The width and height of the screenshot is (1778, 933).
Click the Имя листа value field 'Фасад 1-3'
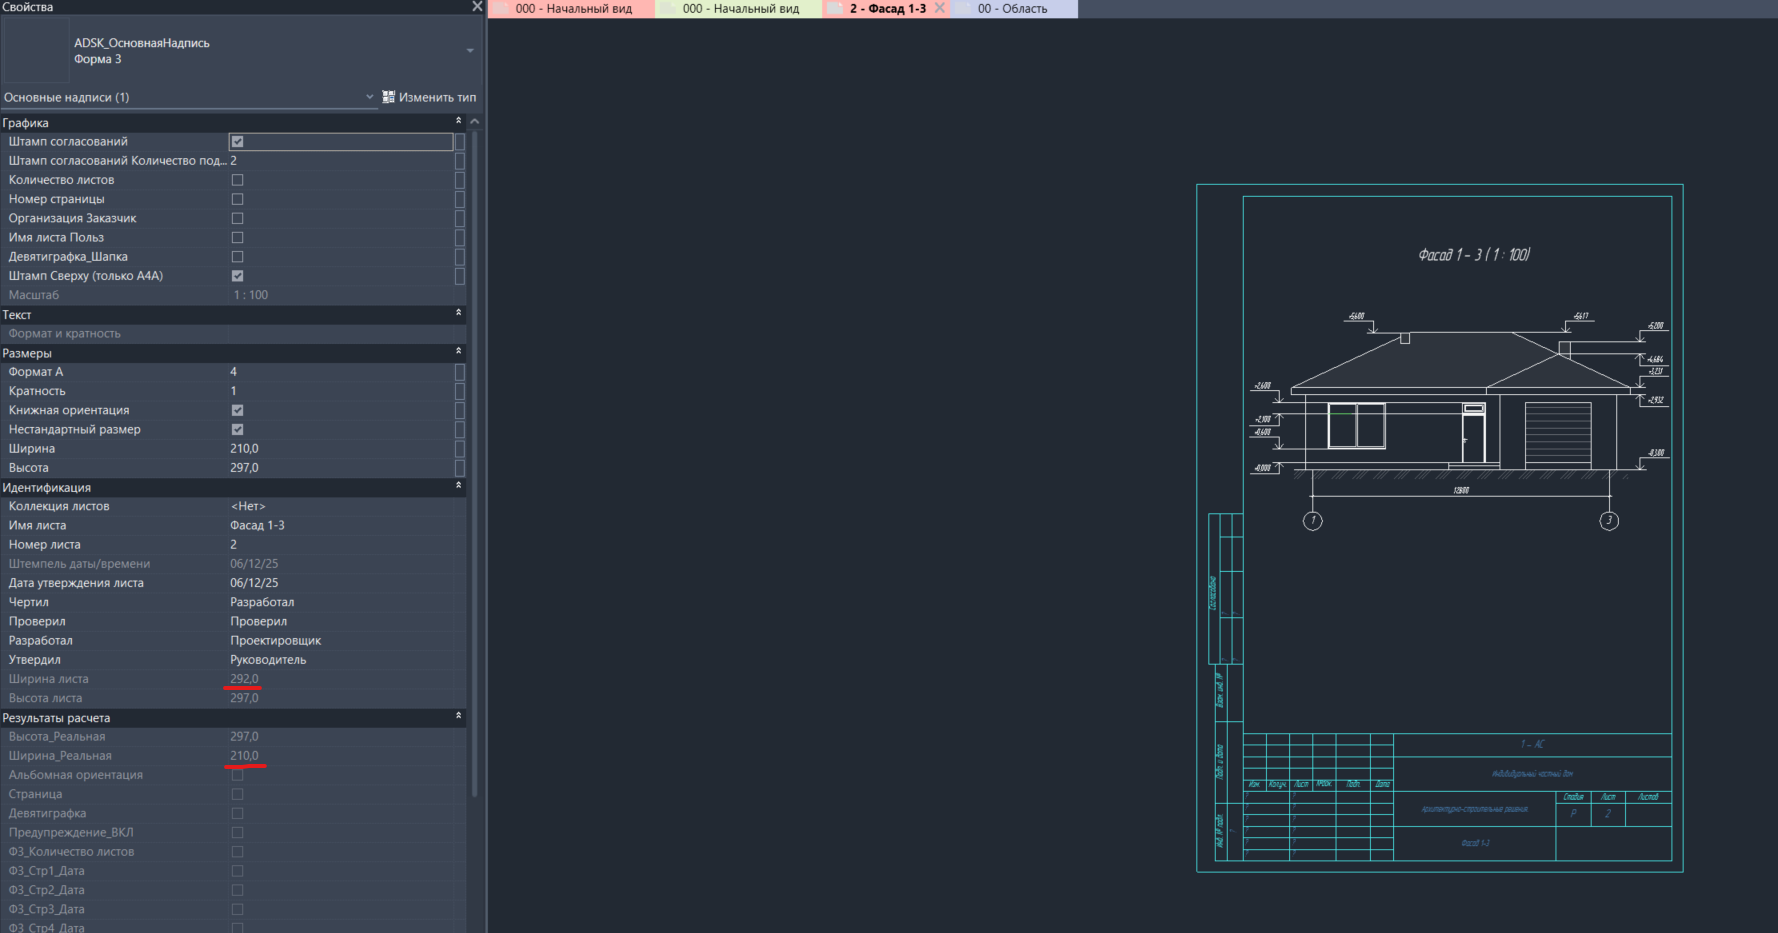coord(340,525)
